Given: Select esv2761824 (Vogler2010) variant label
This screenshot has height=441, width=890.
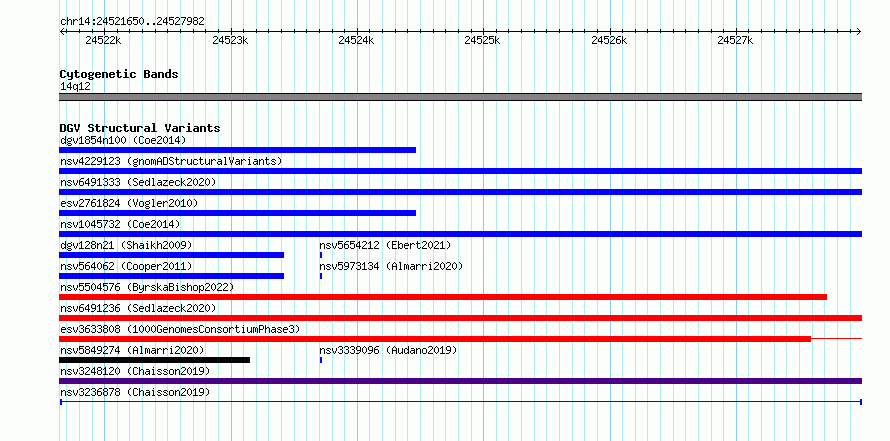Looking at the screenshot, I should pyautogui.click(x=129, y=203).
